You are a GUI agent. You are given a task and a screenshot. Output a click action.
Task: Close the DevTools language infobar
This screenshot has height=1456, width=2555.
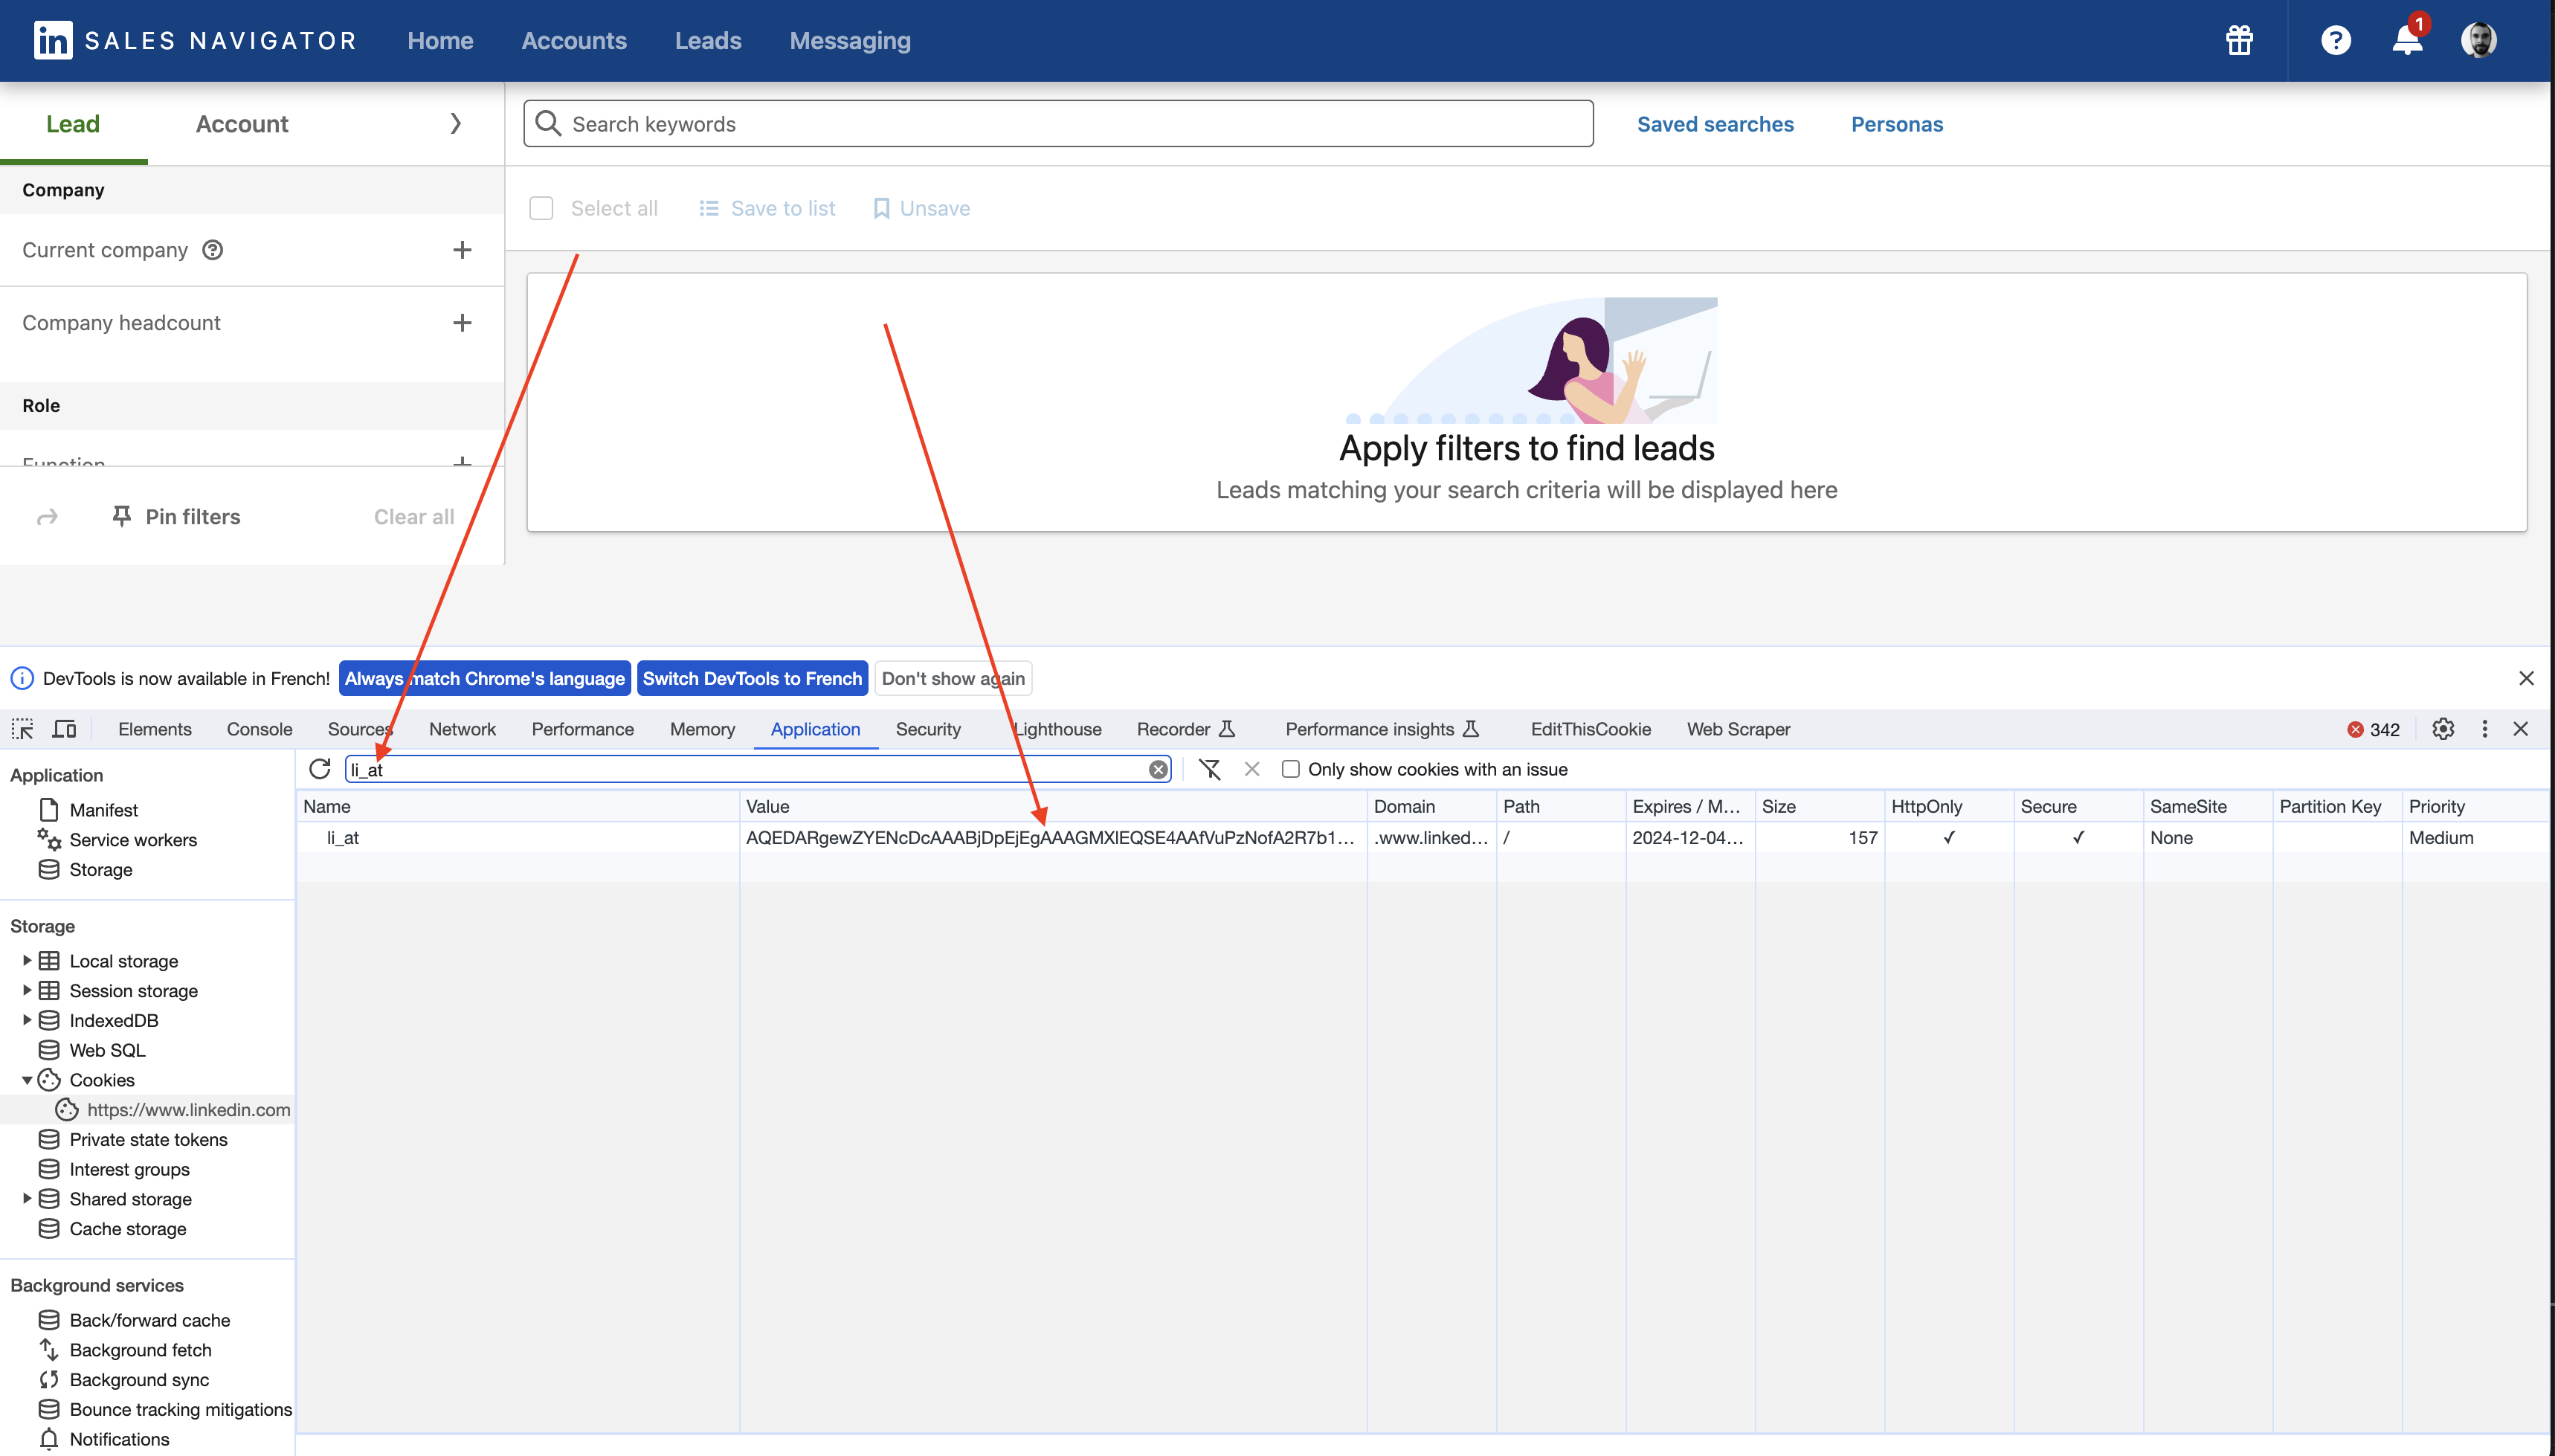2527,678
